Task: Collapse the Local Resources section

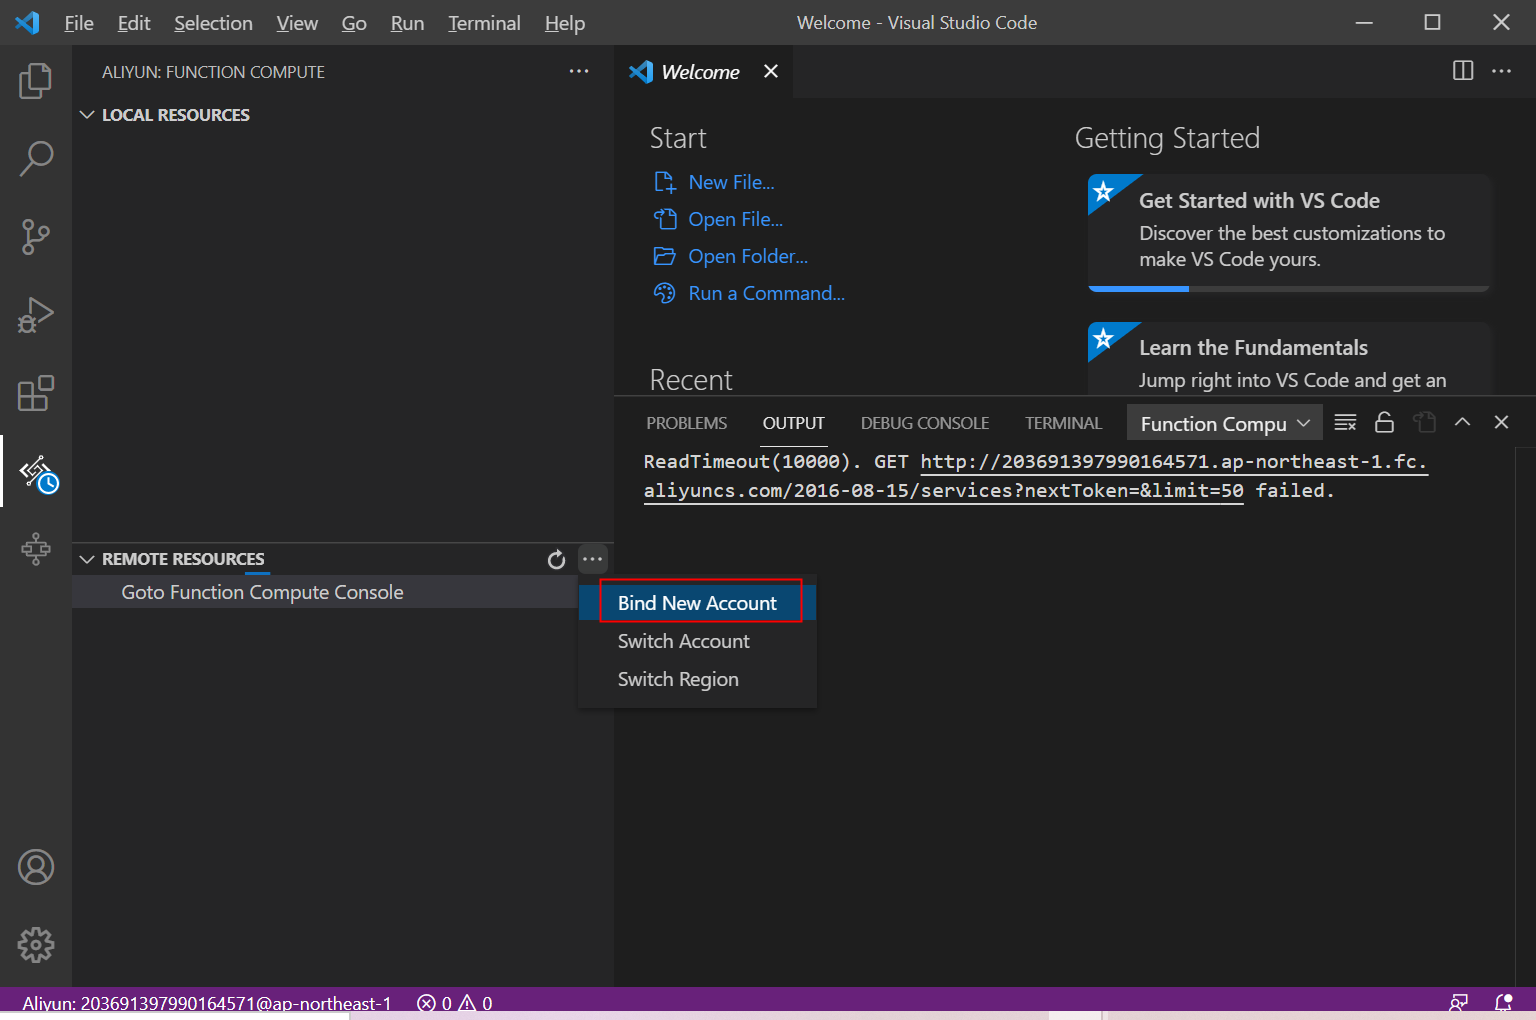Action: coord(87,115)
